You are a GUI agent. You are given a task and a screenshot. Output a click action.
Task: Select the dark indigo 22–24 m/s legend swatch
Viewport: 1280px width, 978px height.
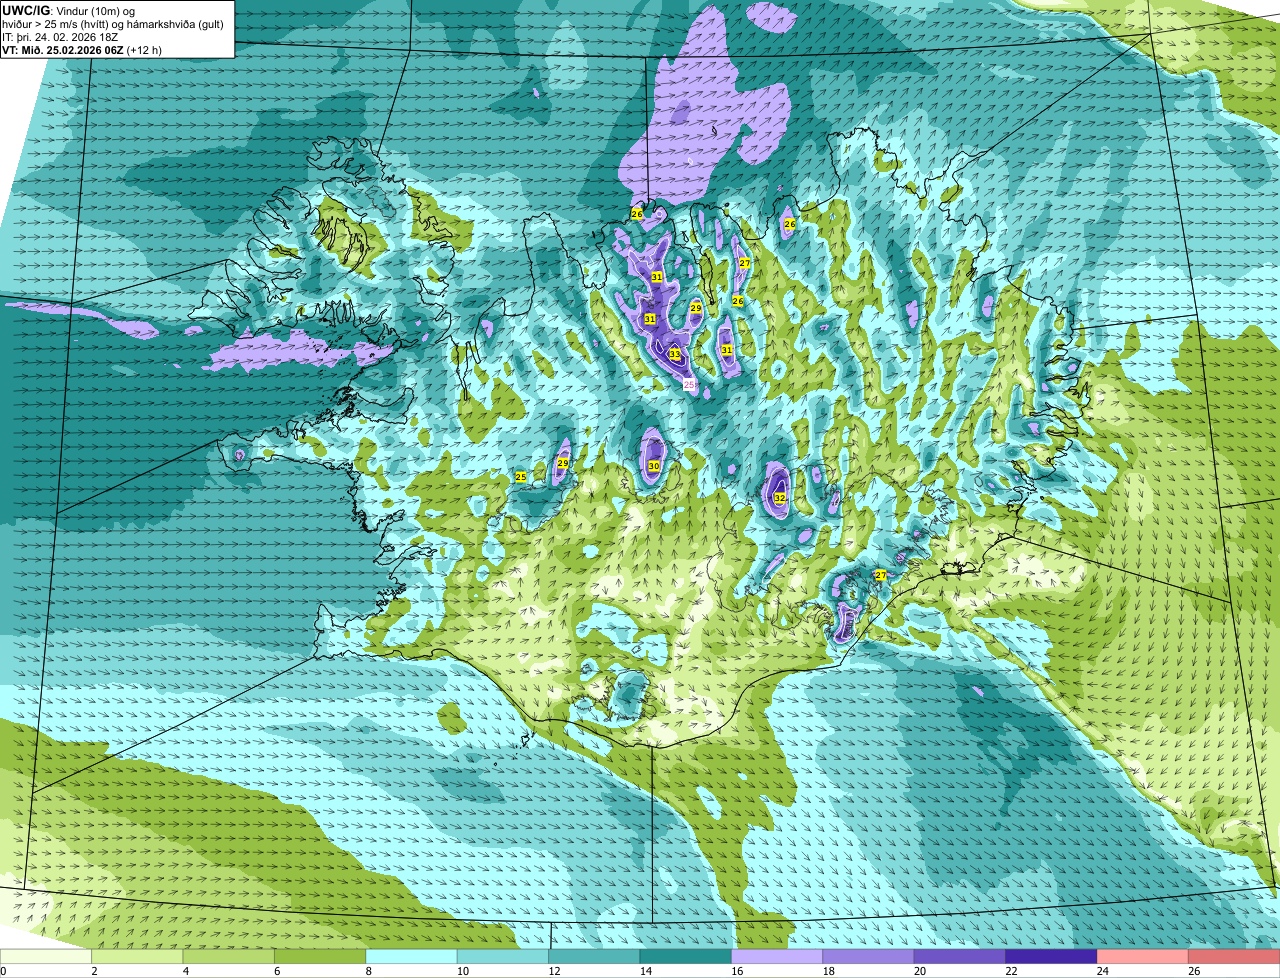(1052, 956)
